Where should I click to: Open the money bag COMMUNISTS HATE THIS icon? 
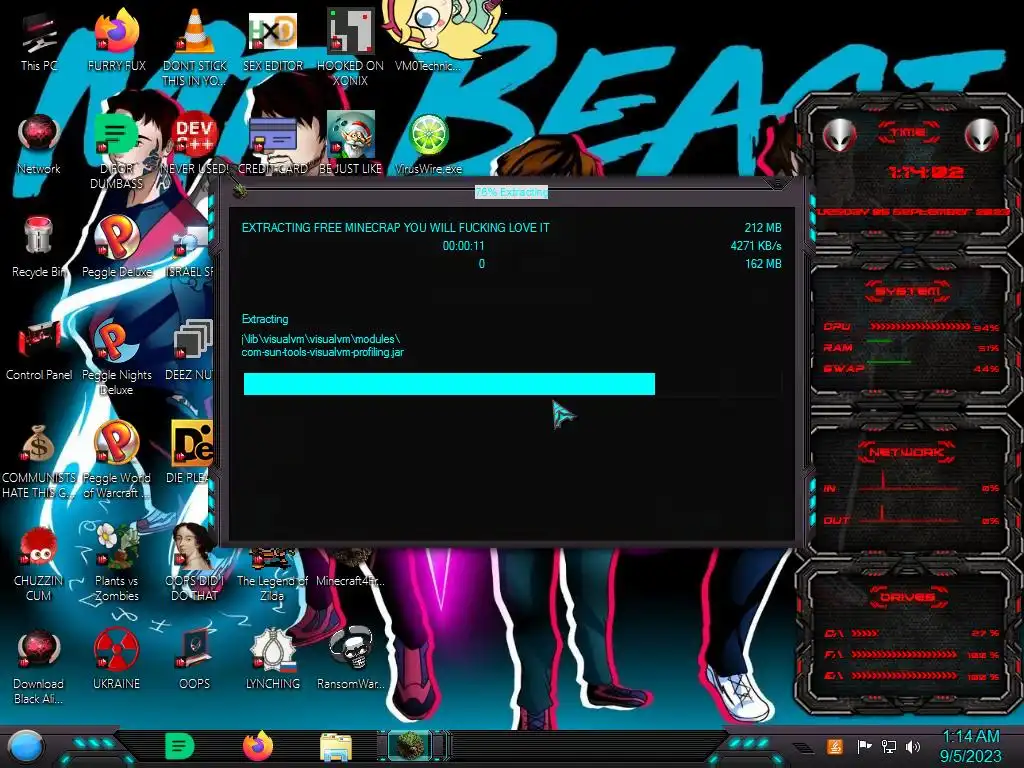coord(39,460)
